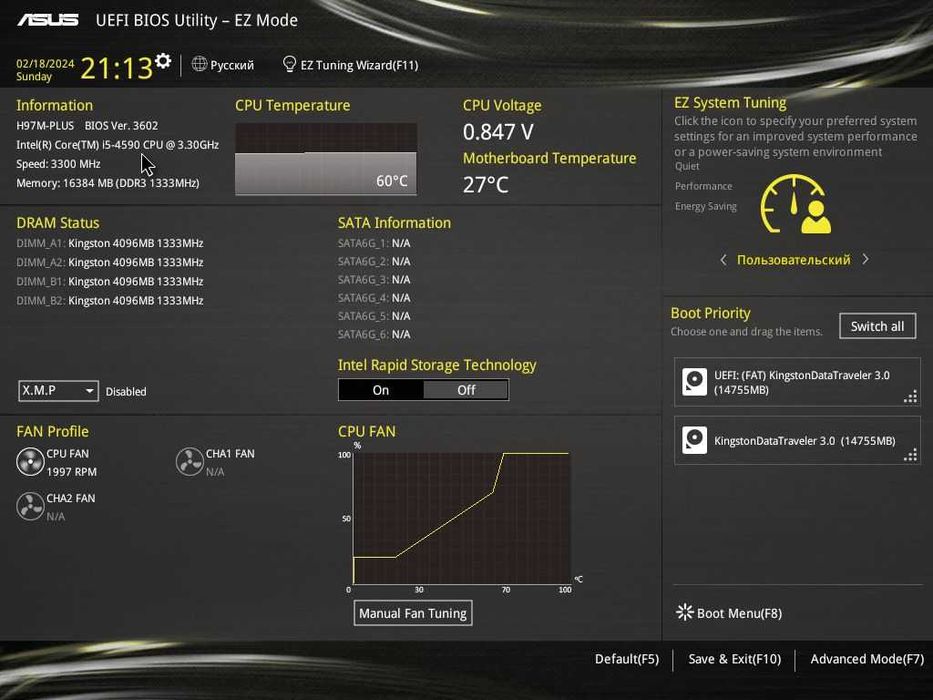This screenshot has width=933, height=700.
Task: Click the 1997 RPM fan speed
Action: click(71, 471)
